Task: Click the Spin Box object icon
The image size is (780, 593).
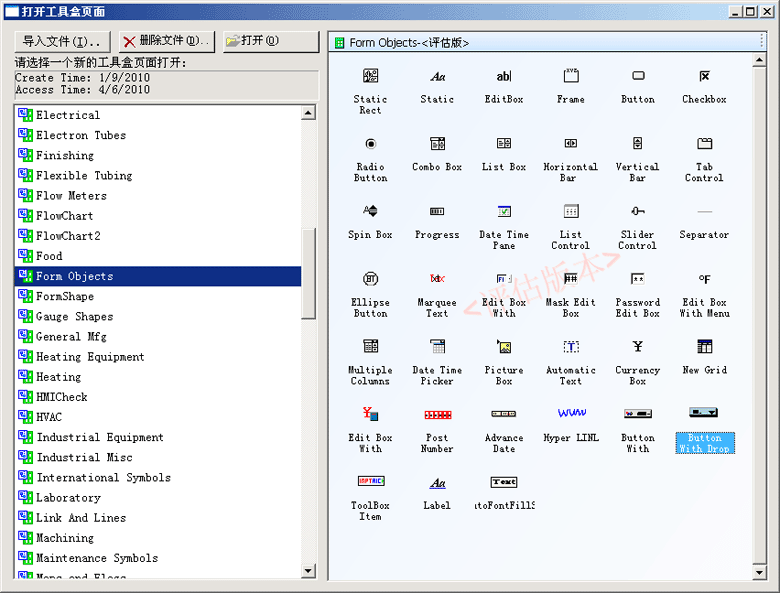Action: click(370, 212)
